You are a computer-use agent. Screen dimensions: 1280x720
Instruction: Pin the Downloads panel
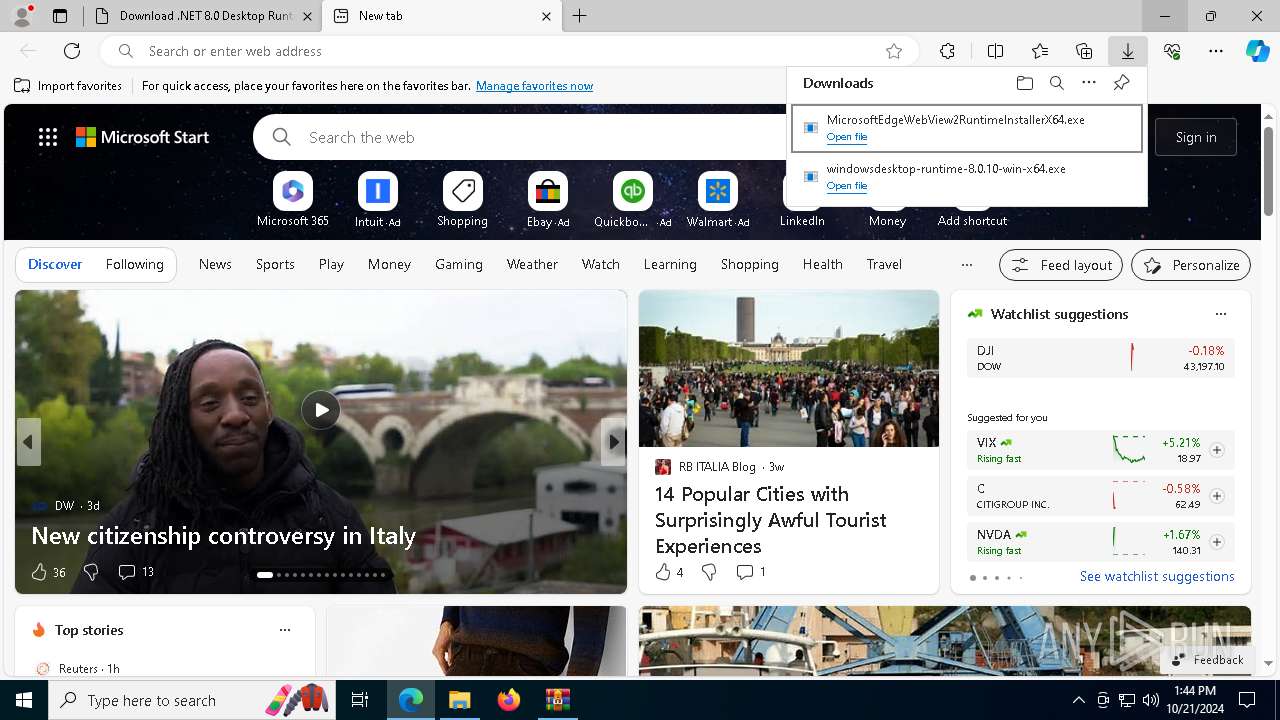(x=1121, y=83)
